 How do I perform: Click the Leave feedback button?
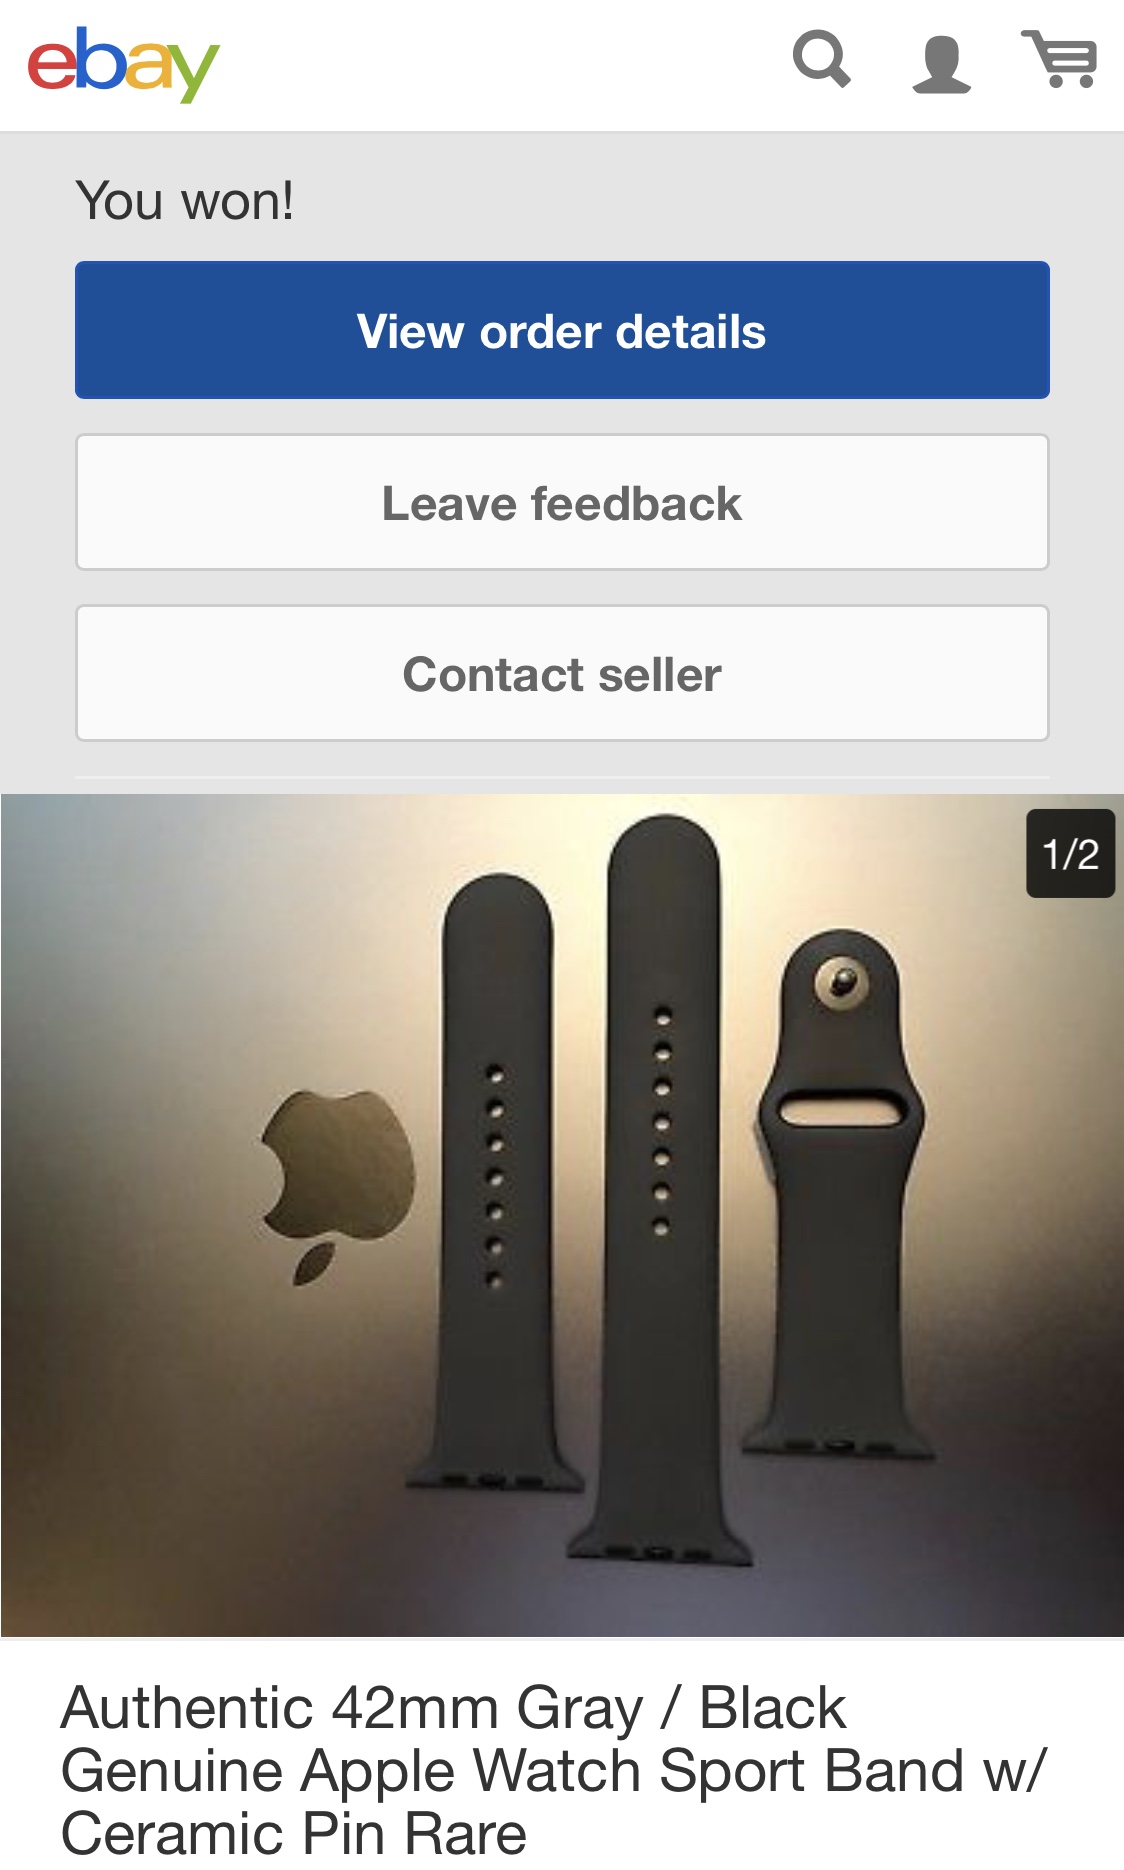[562, 502]
